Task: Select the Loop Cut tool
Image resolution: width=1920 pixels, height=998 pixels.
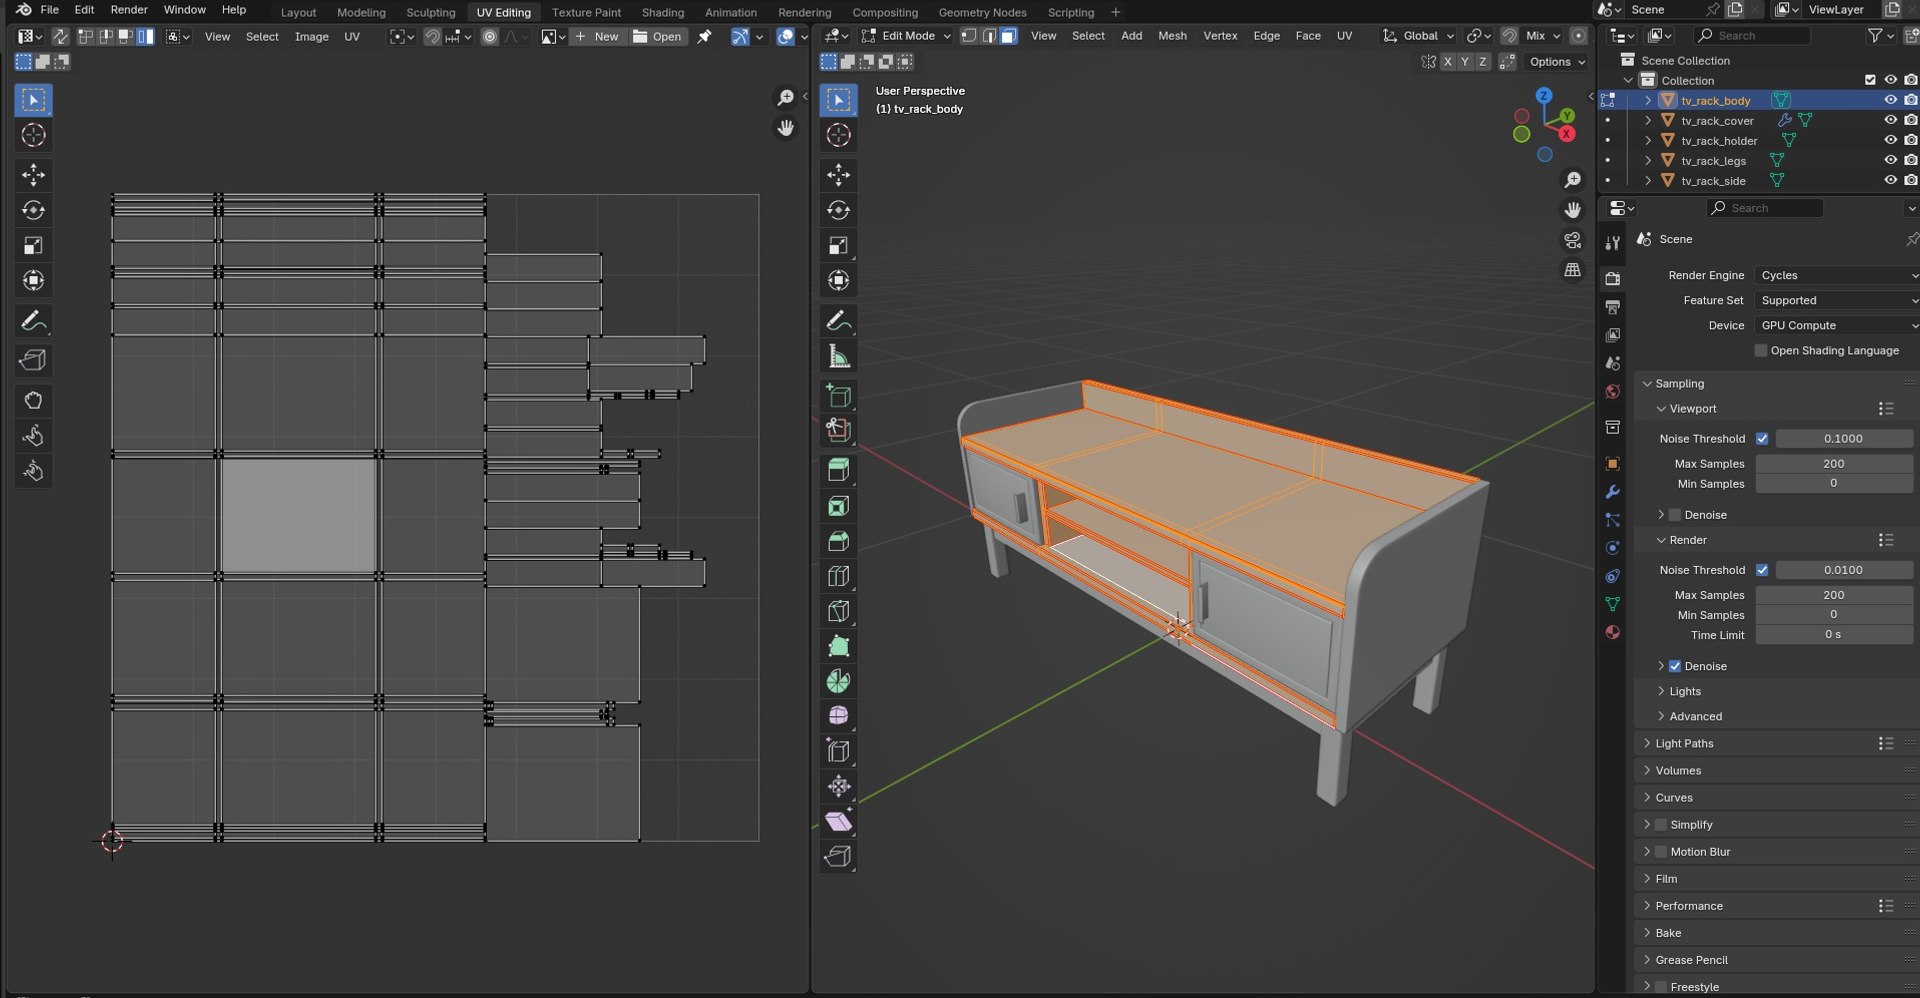Action: 838,575
